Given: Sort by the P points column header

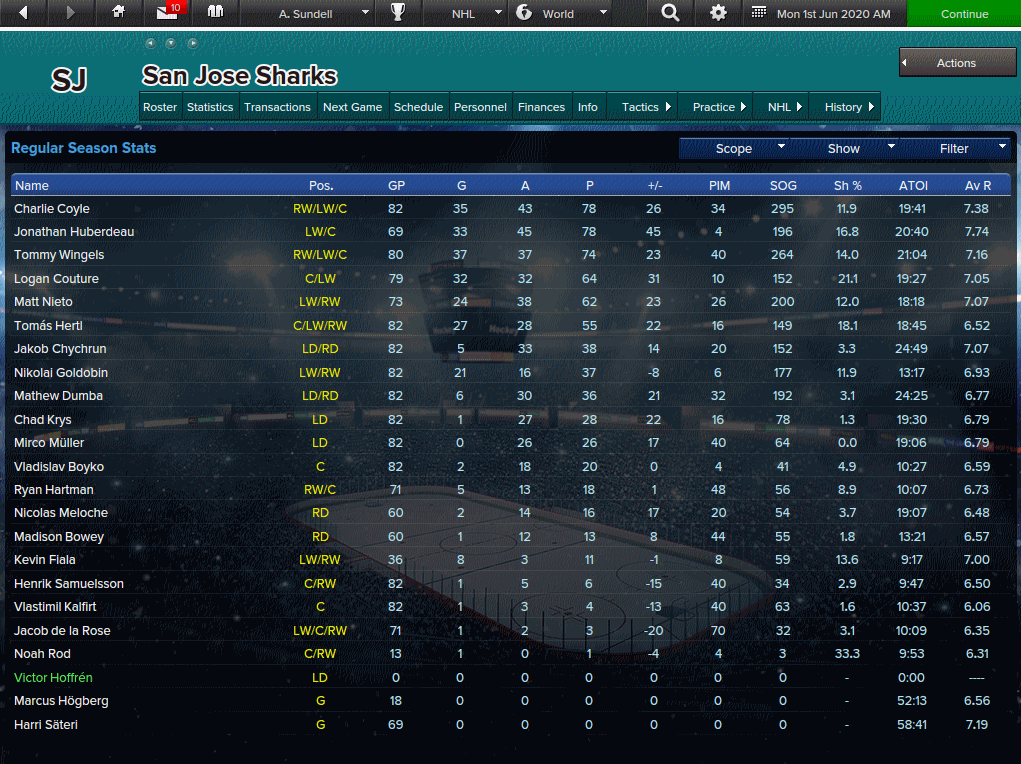Looking at the screenshot, I should click(589, 186).
